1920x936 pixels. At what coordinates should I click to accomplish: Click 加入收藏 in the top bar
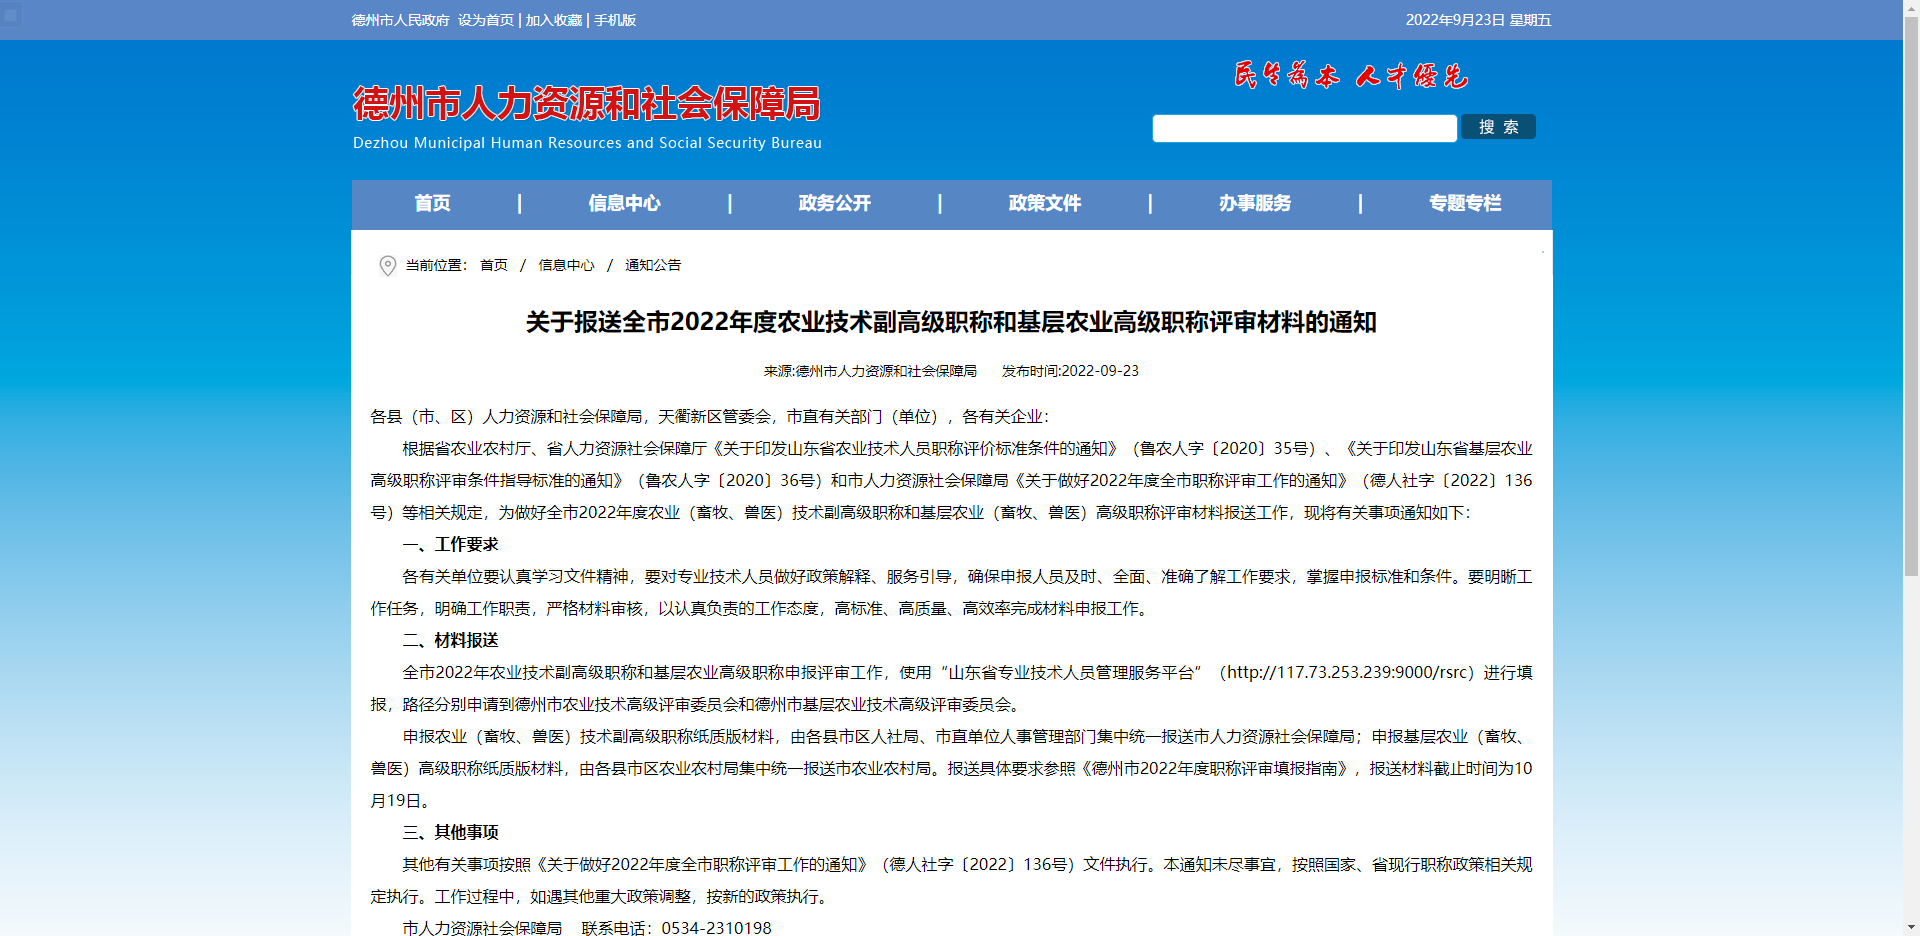[554, 20]
